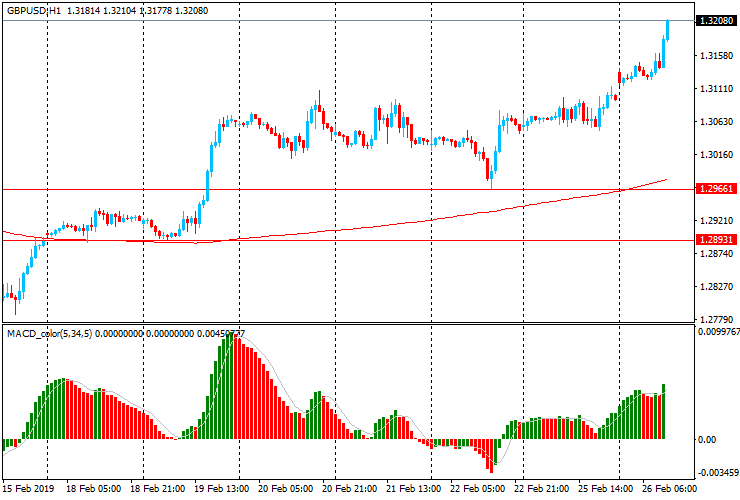Click price scale value 1.28270

coord(716,287)
